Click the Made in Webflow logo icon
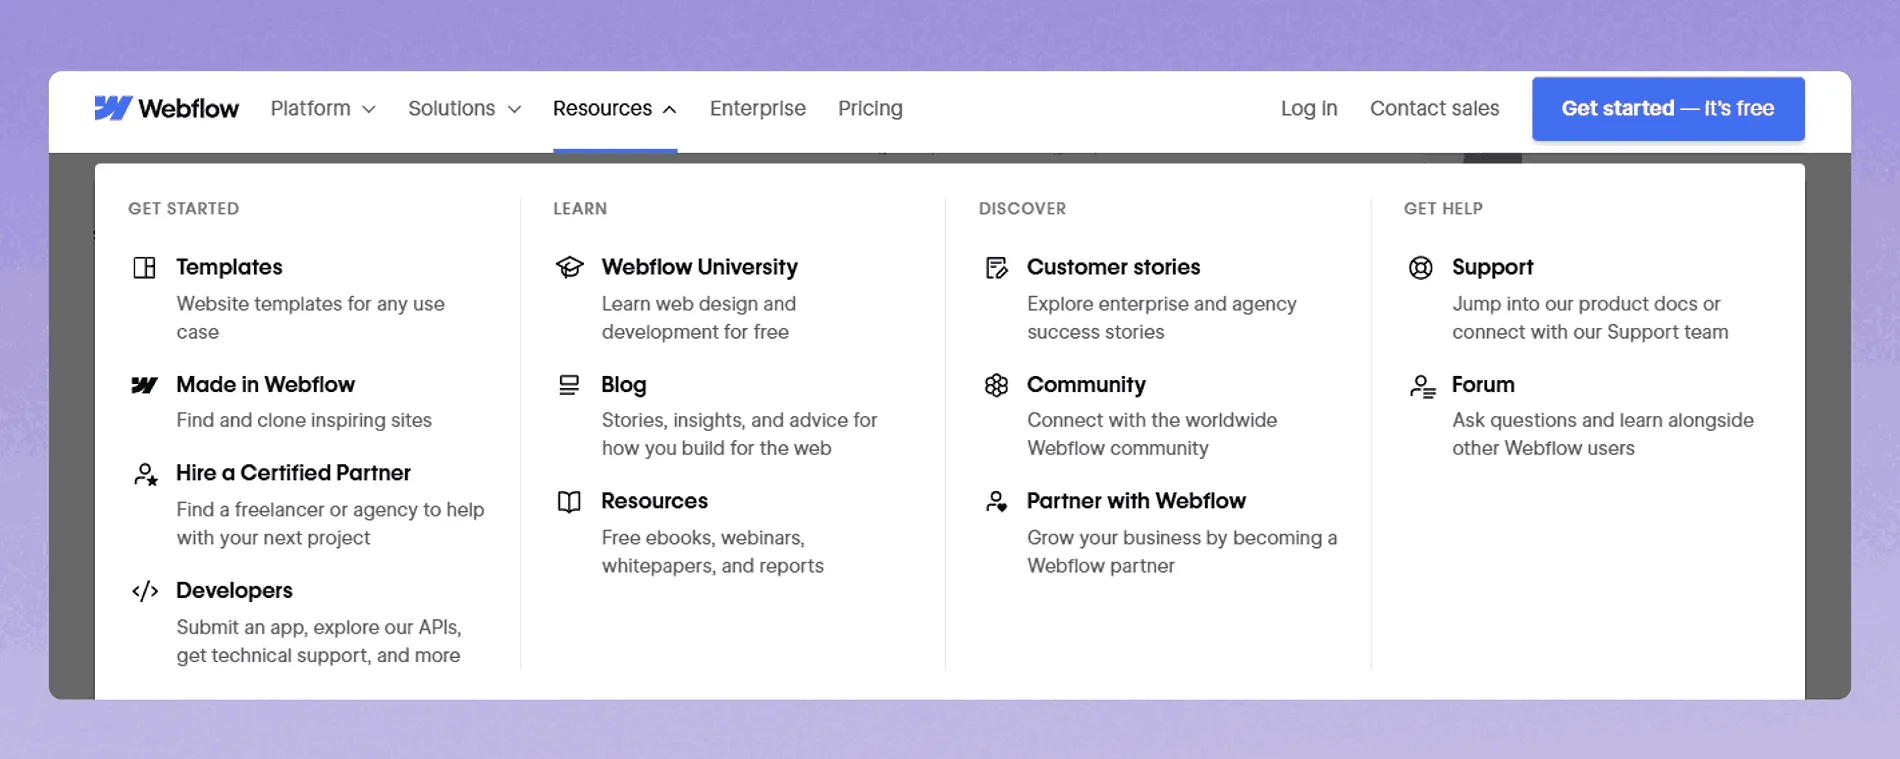 pyautogui.click(x=146, y=384)
